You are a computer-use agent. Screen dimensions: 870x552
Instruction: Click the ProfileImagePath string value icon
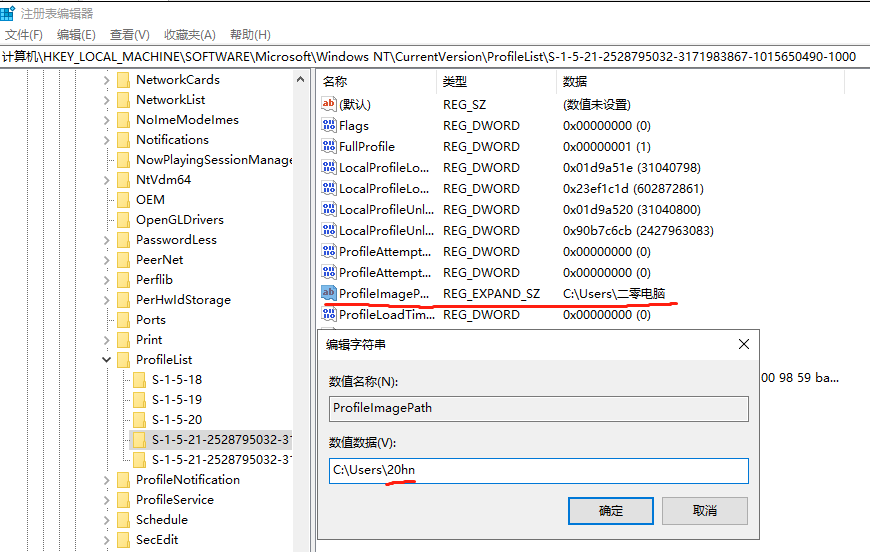329,293
